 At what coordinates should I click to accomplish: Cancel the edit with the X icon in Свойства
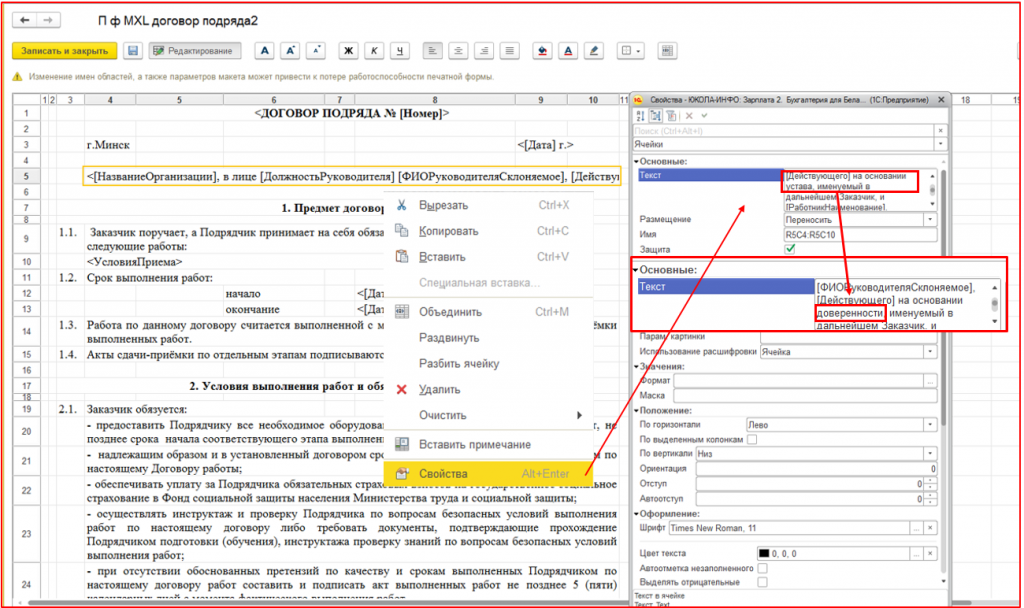click(x=689, y=116)
